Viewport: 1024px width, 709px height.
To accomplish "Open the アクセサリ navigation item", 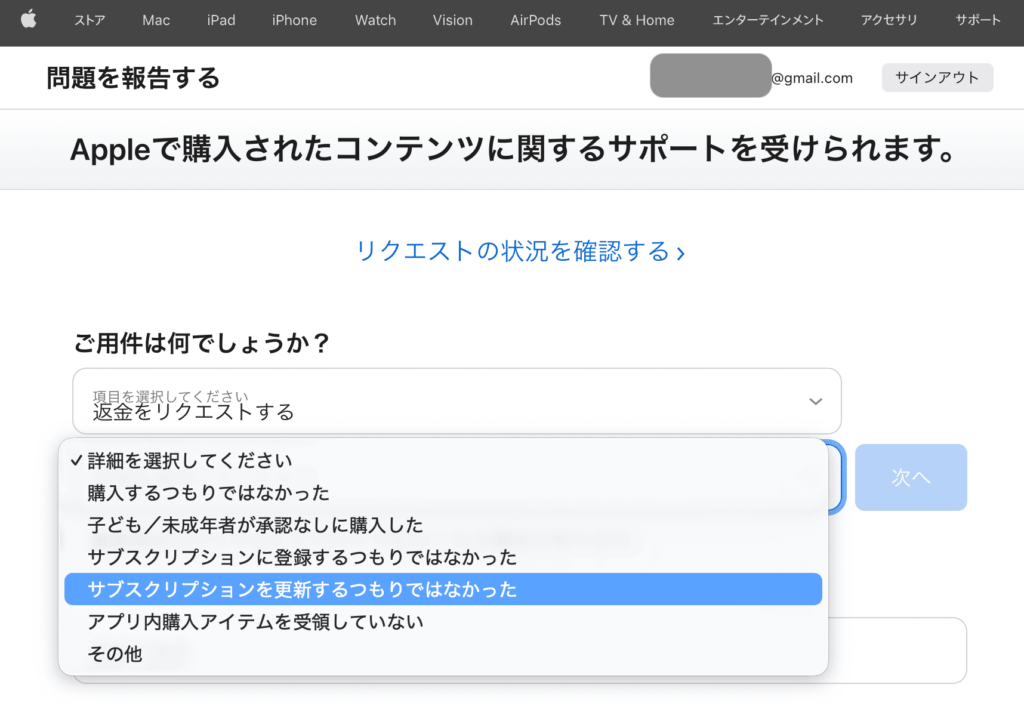I will coord(889,20).
